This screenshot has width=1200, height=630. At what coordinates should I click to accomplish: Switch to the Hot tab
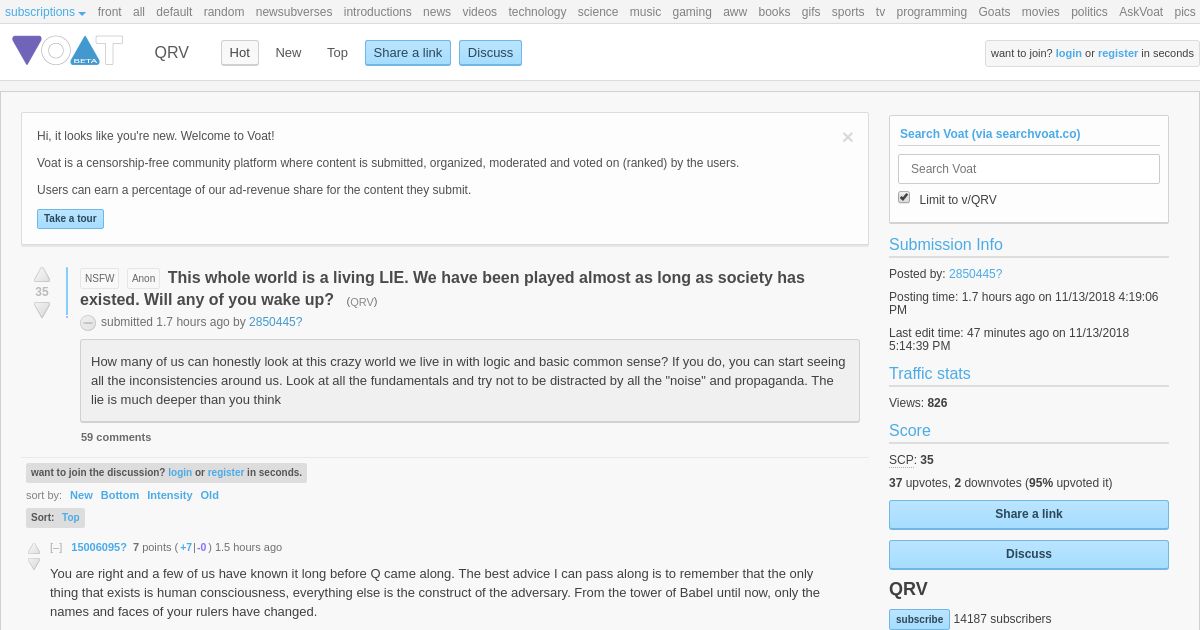(x=240, y=53)
